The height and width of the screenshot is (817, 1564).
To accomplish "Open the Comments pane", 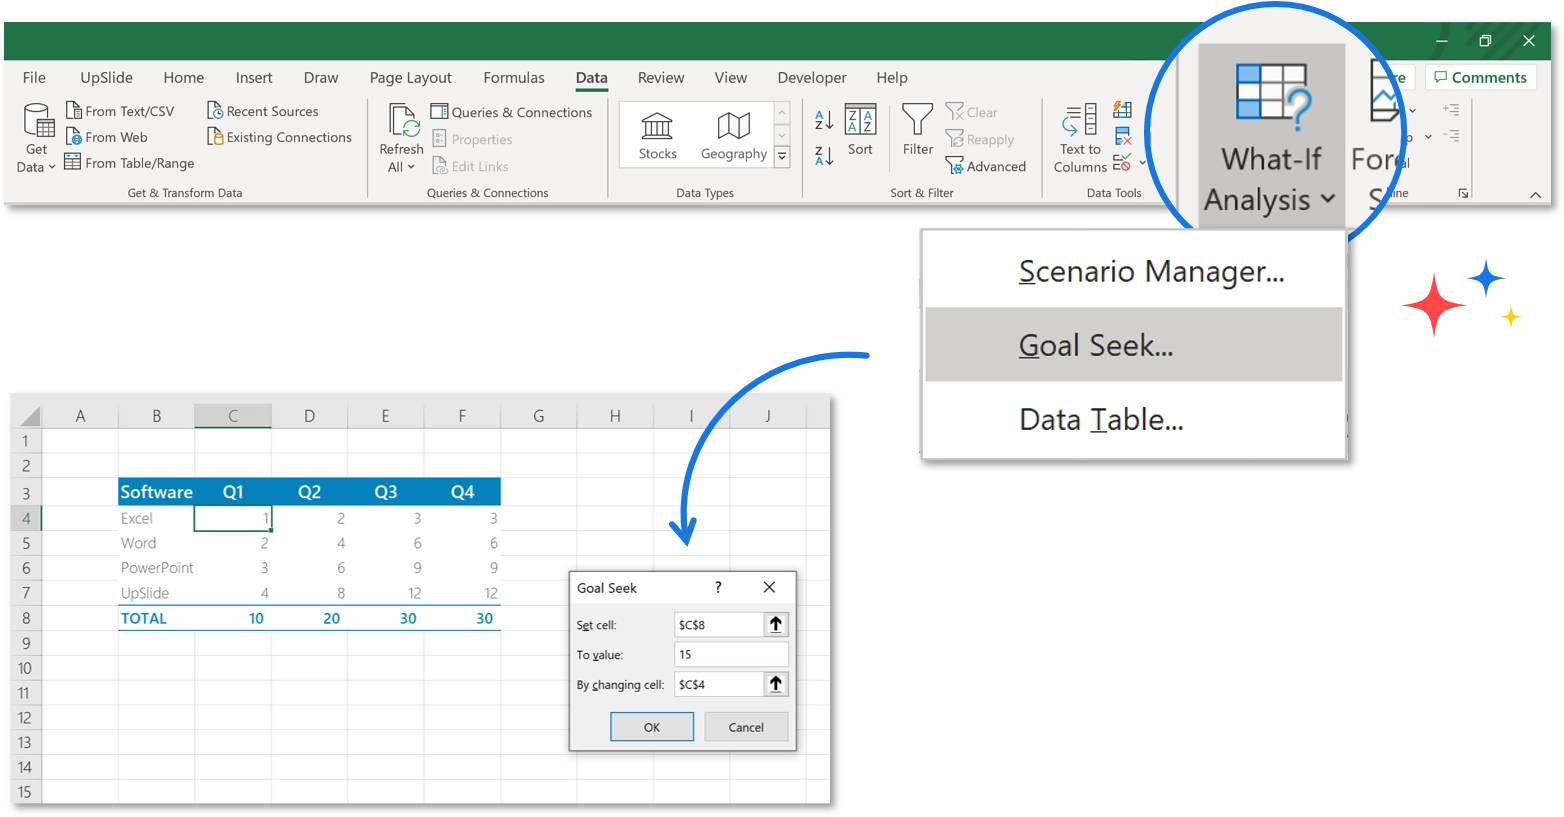I will click(x=1481, y=77).
